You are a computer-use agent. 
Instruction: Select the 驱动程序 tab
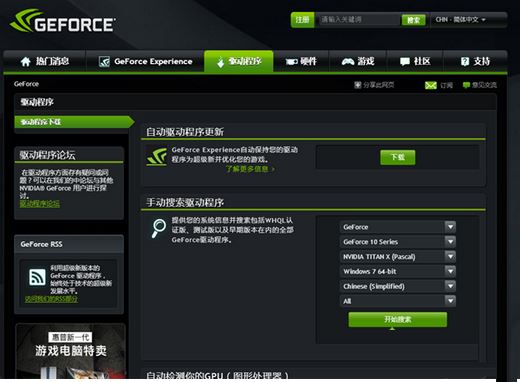pos(239,62)
